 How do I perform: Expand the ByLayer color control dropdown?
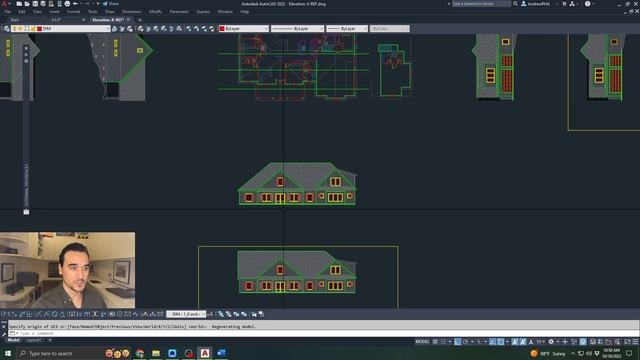coord(266,29)
